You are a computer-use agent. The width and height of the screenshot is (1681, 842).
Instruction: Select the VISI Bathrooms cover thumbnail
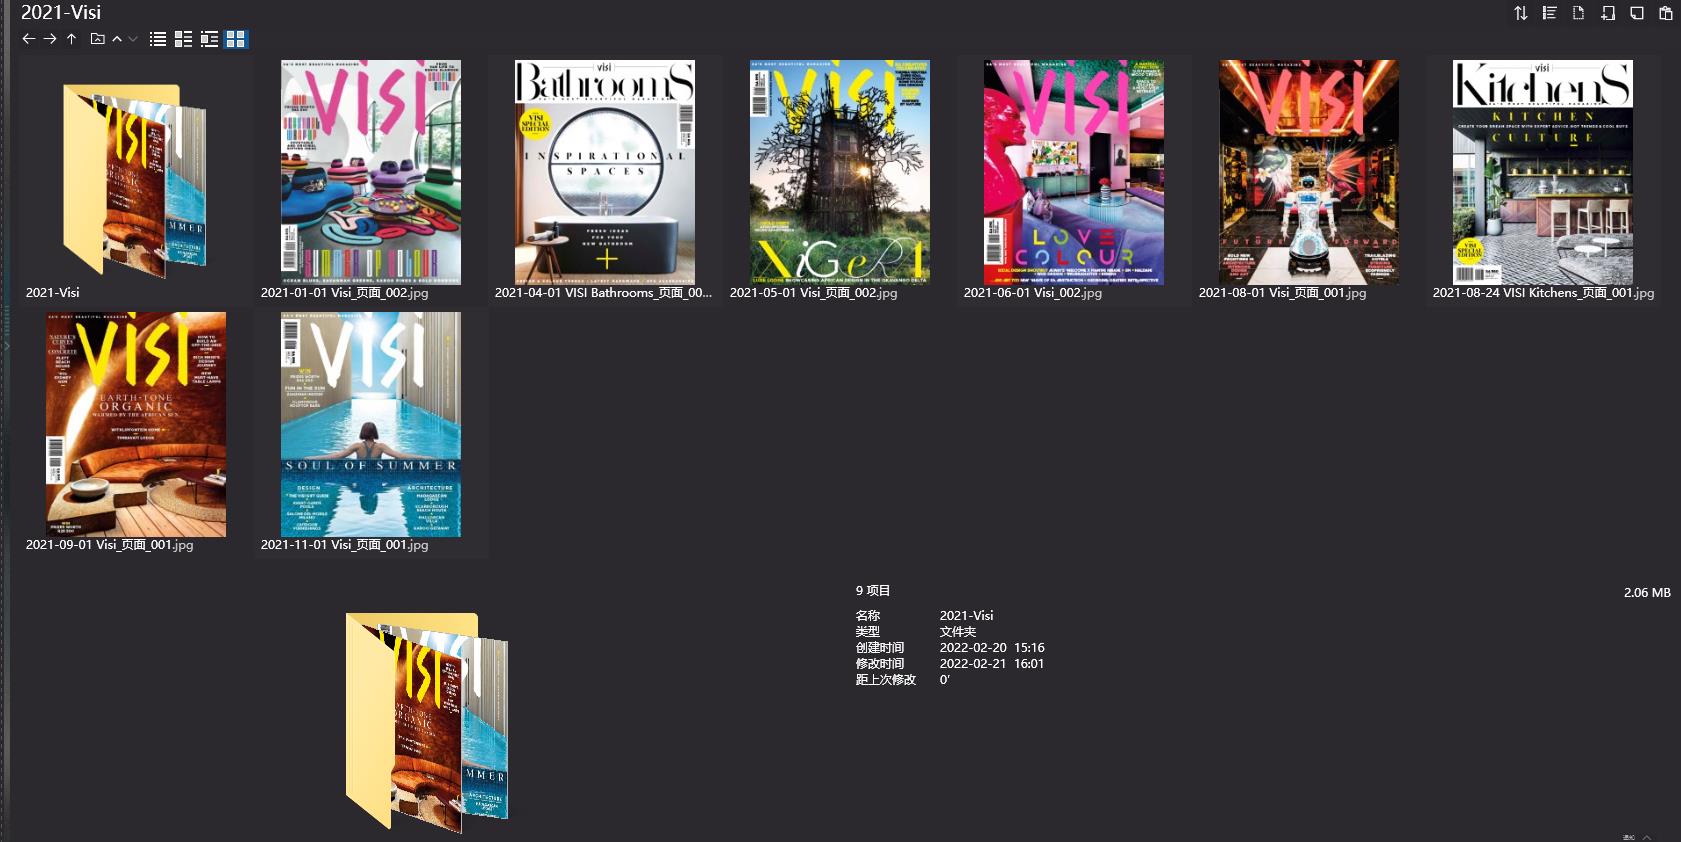coord(605,172)
